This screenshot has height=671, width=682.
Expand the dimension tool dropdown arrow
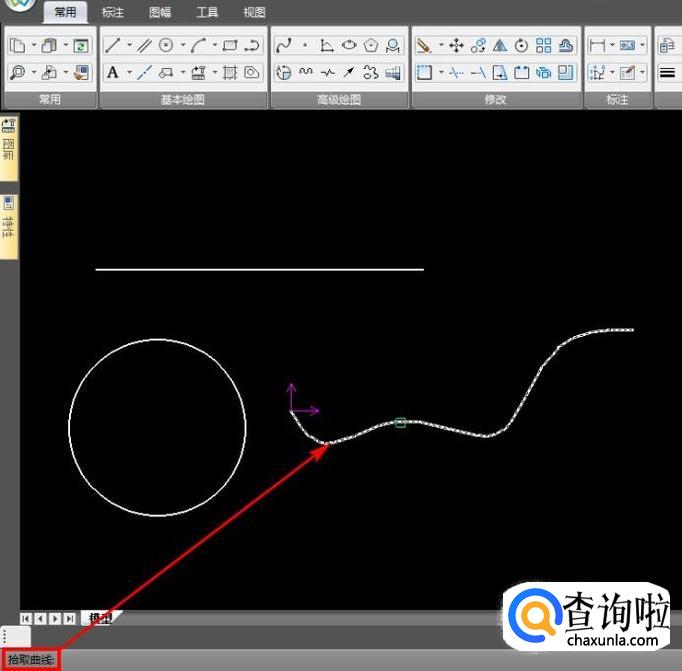point(612,45)
